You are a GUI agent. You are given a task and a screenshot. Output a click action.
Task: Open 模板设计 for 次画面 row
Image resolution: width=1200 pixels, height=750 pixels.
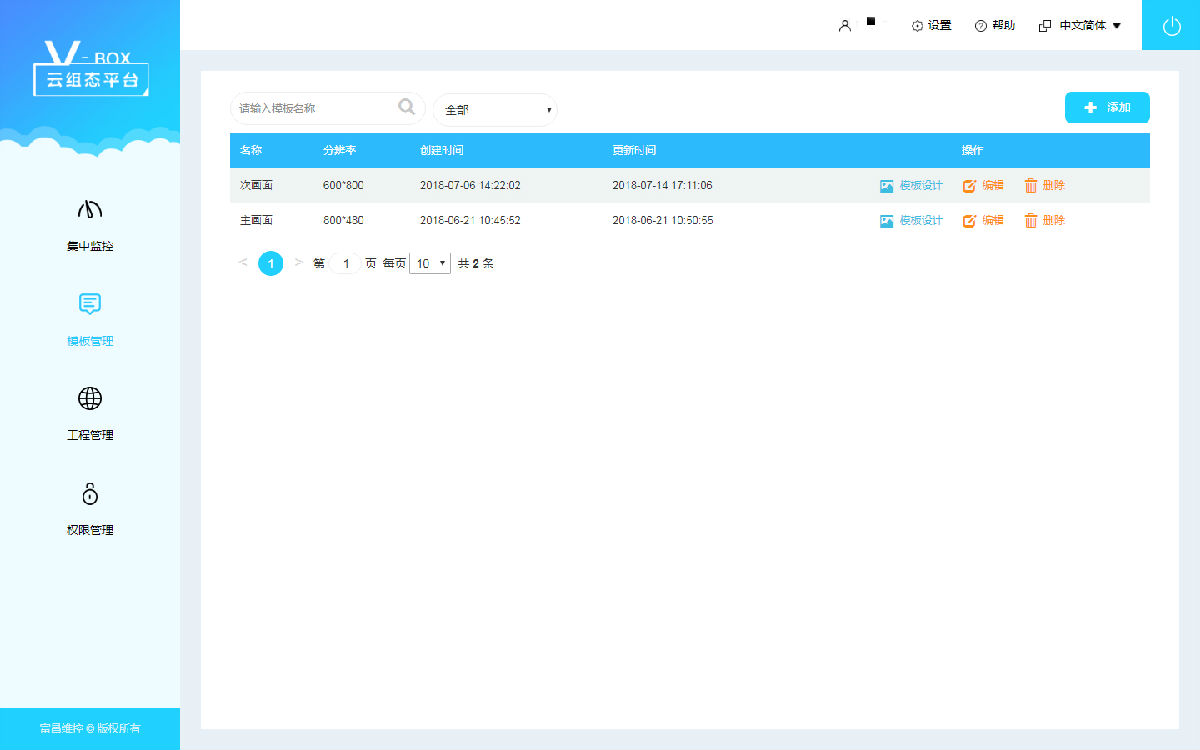point(911,186)
